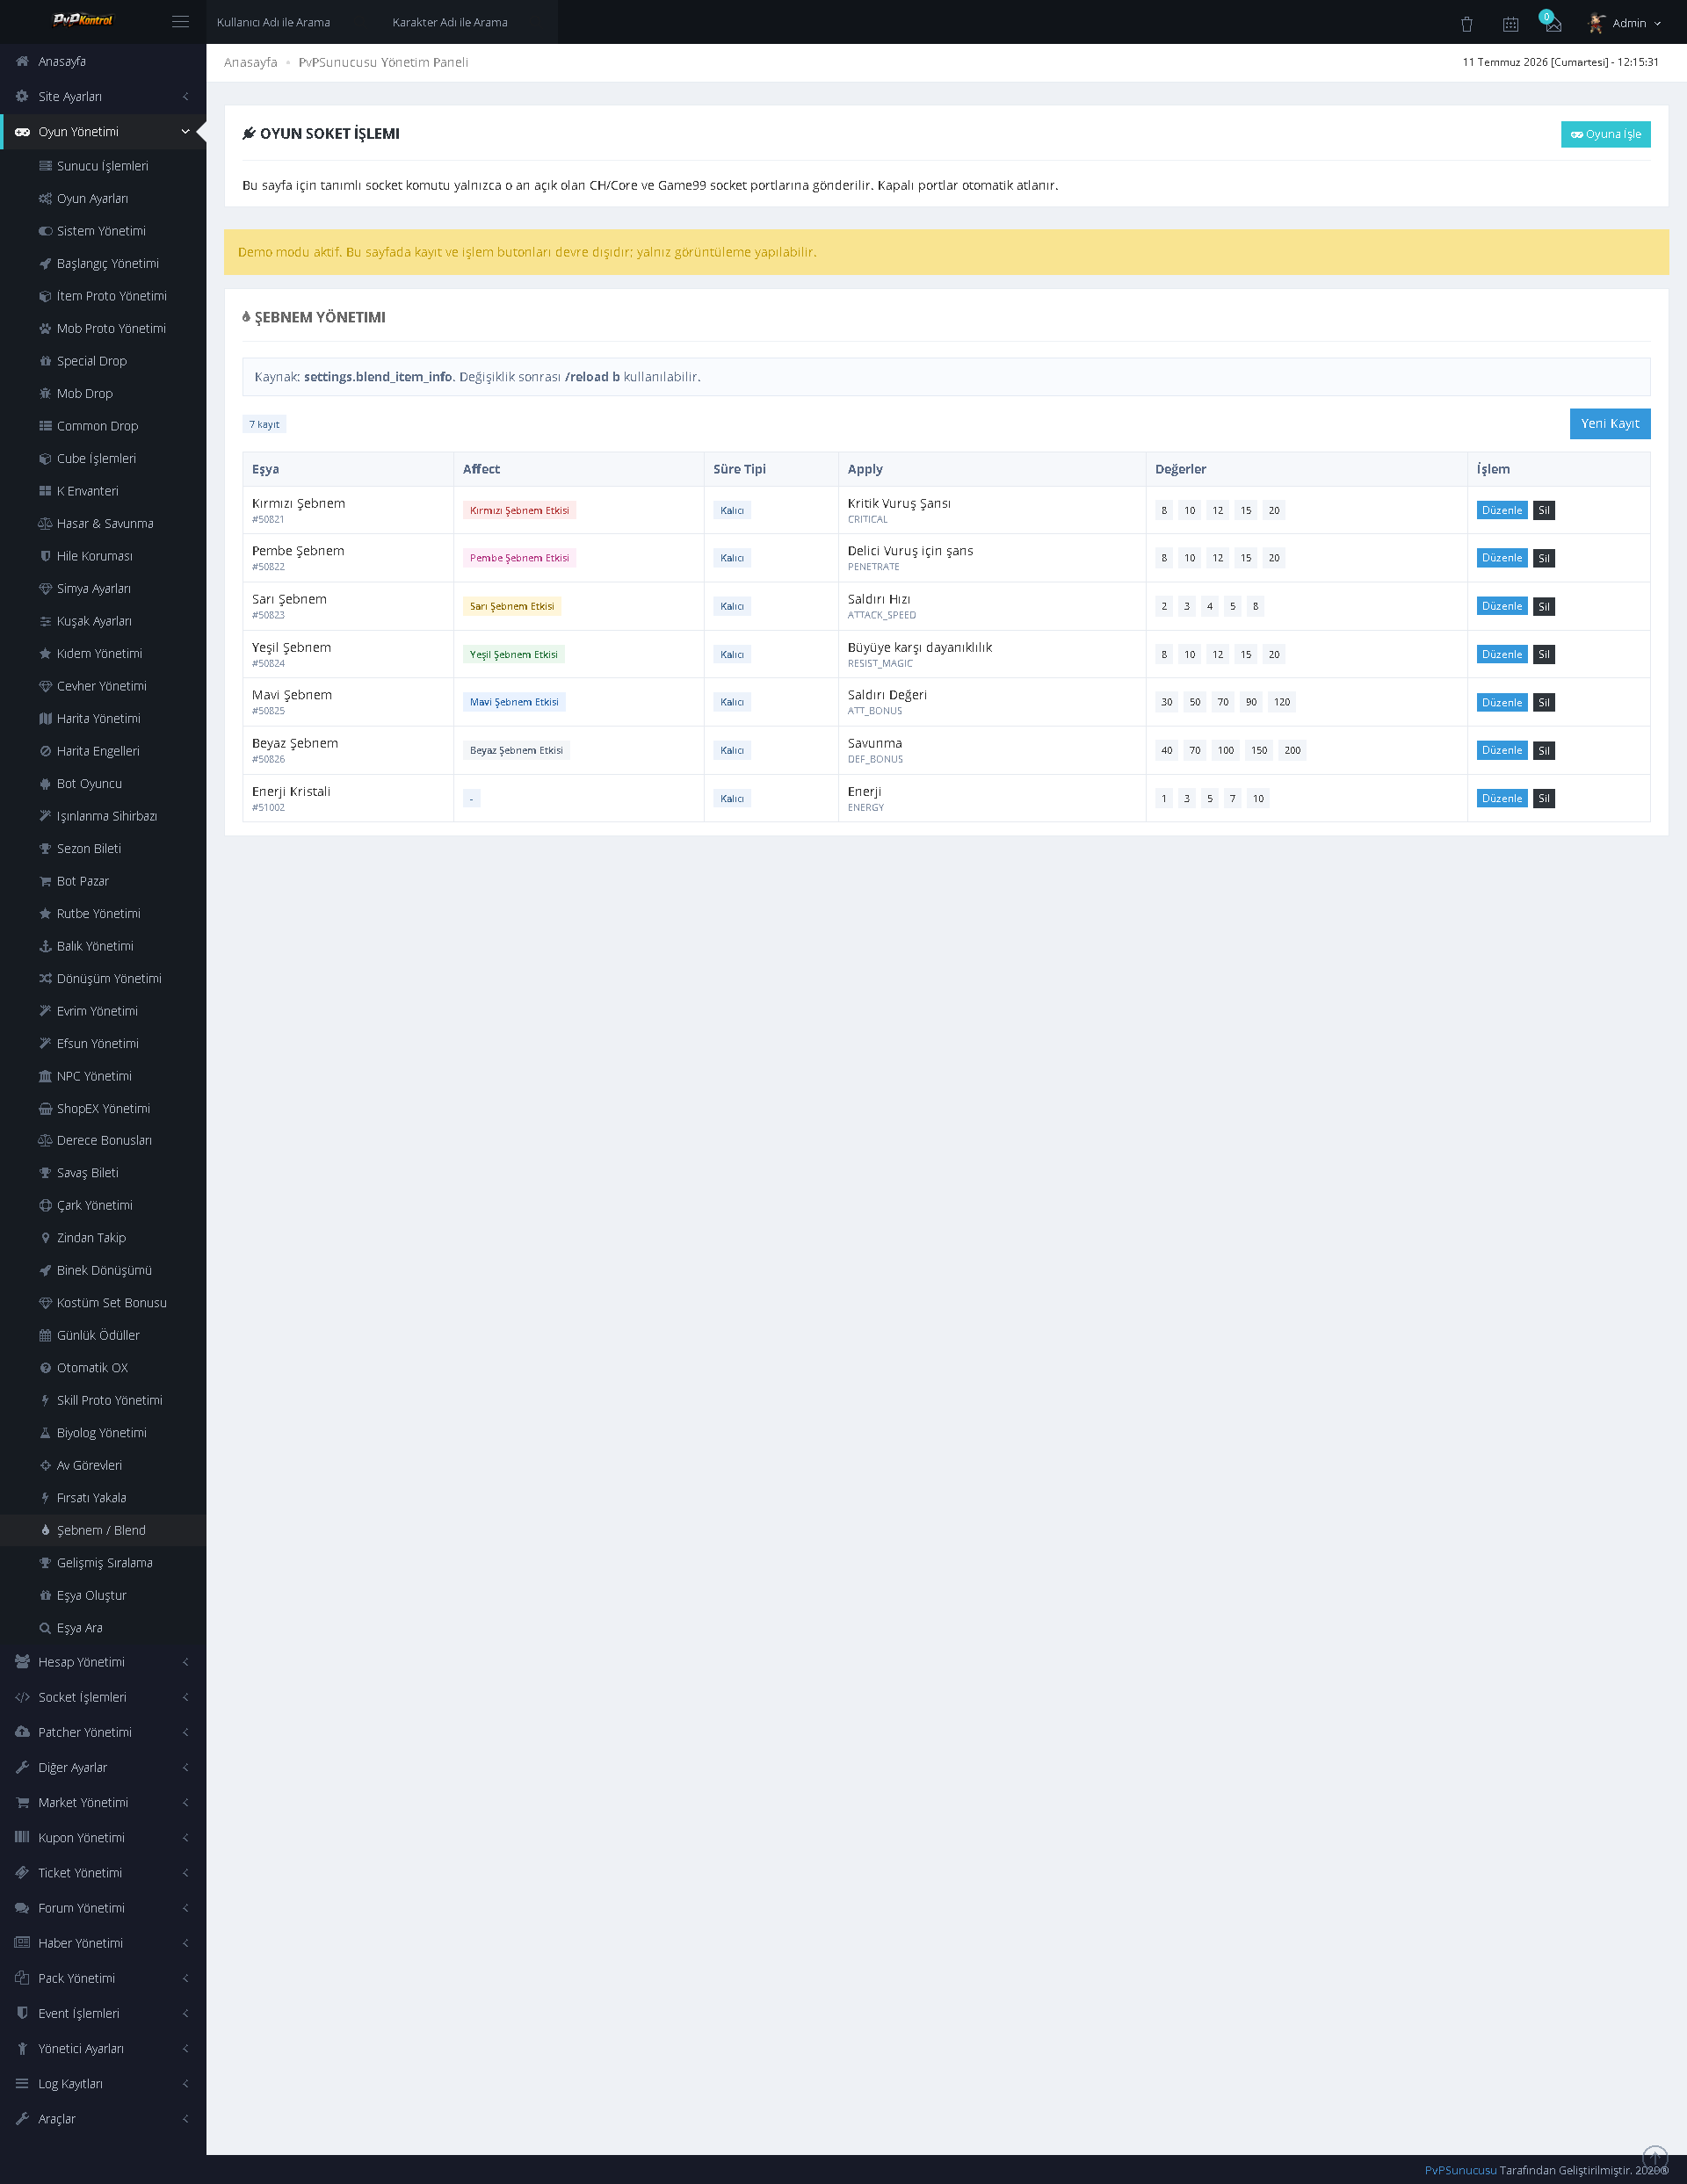Expand the Hesap Yönetimi menu

[x=103, y=1662]
